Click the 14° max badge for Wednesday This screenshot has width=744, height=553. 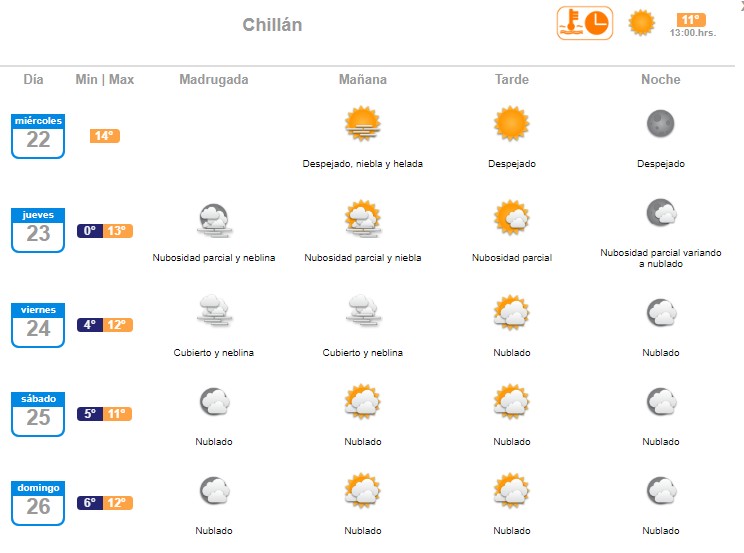105,136
